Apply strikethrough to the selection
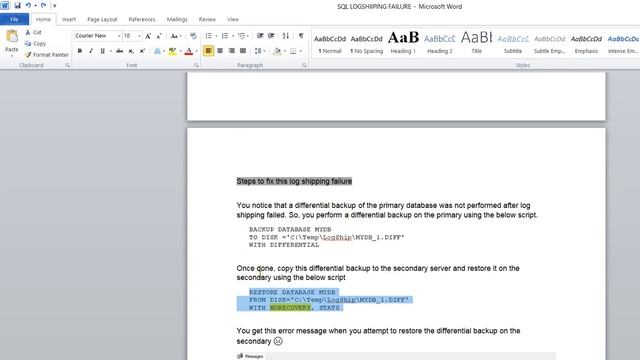The height and width of the screenshot is (360, 640). click(119, 51)
